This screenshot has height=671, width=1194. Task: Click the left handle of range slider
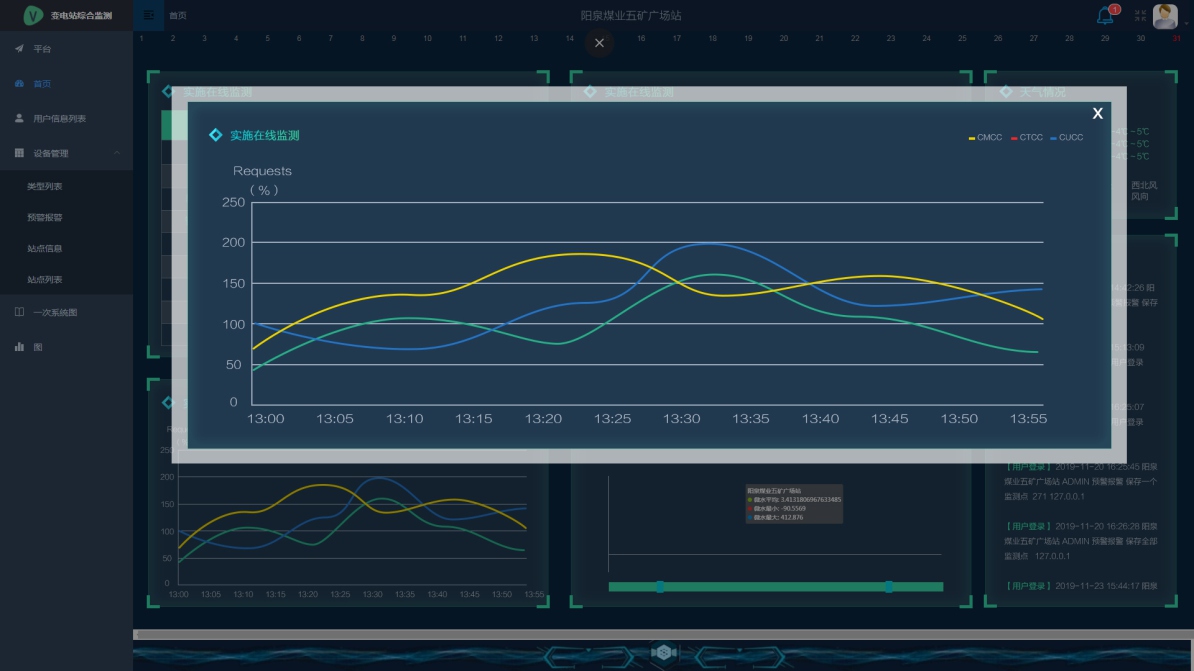coord(660,587)
